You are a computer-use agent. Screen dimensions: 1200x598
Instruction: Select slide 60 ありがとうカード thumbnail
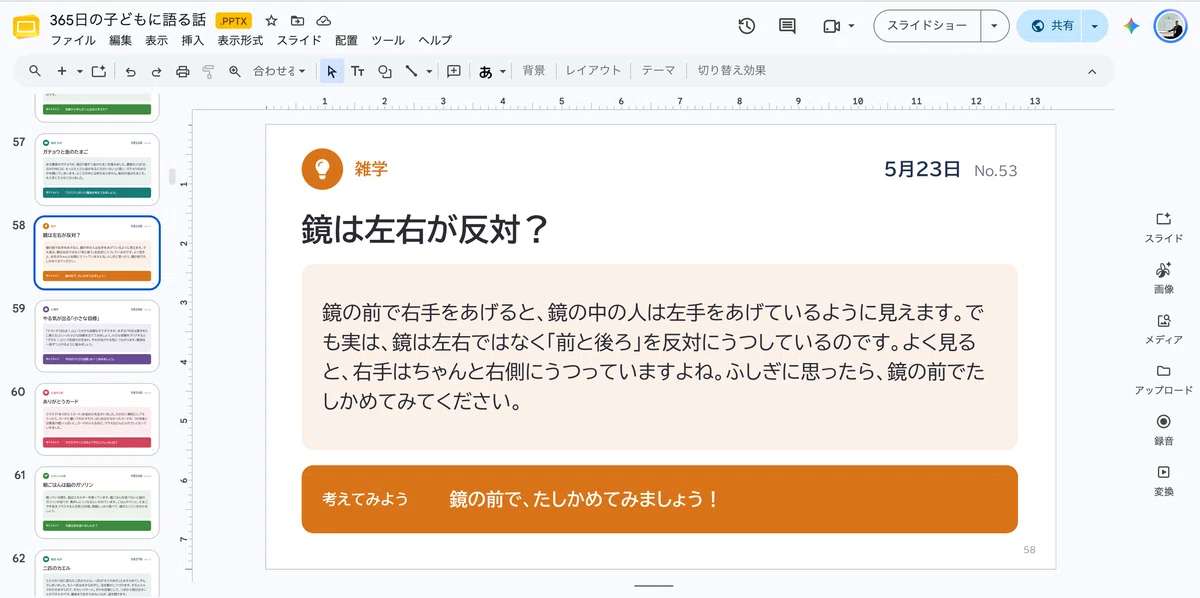(97, 419)
